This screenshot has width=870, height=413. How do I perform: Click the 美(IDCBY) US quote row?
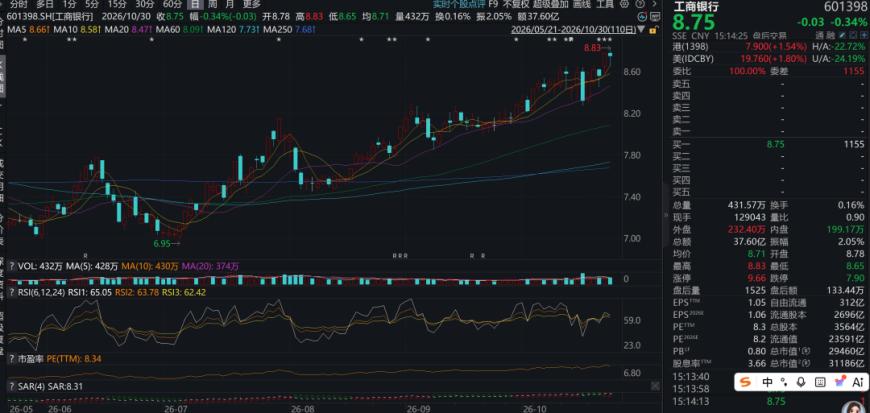[x=768, y=58]
